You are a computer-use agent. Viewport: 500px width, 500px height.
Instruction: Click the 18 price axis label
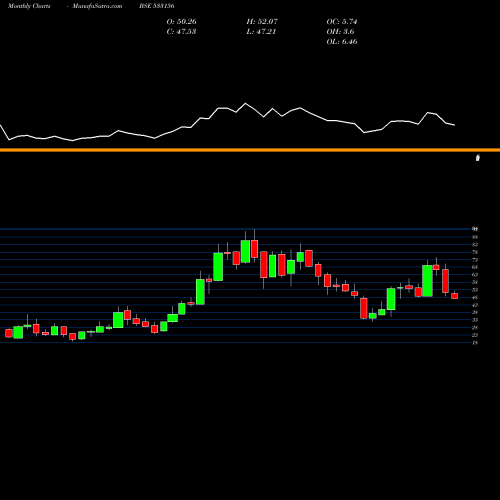tap(475, 342)
